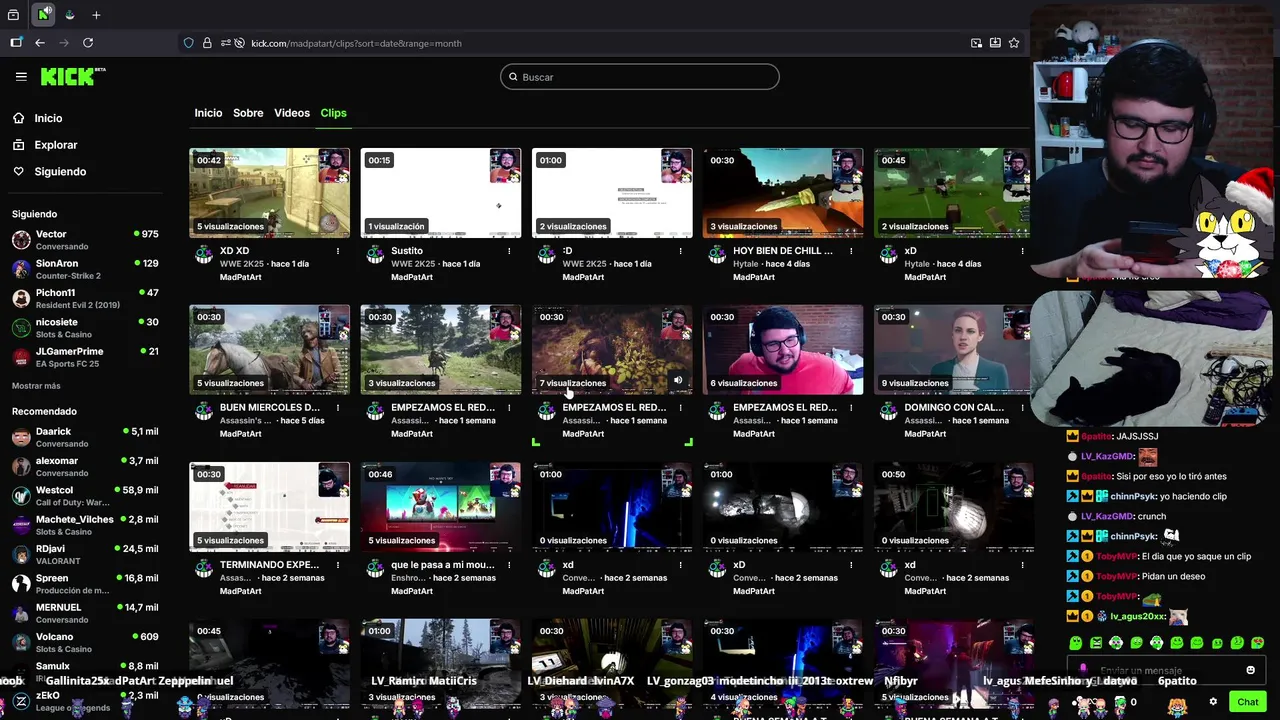Click the nicosiete channel row

(85, 327)
